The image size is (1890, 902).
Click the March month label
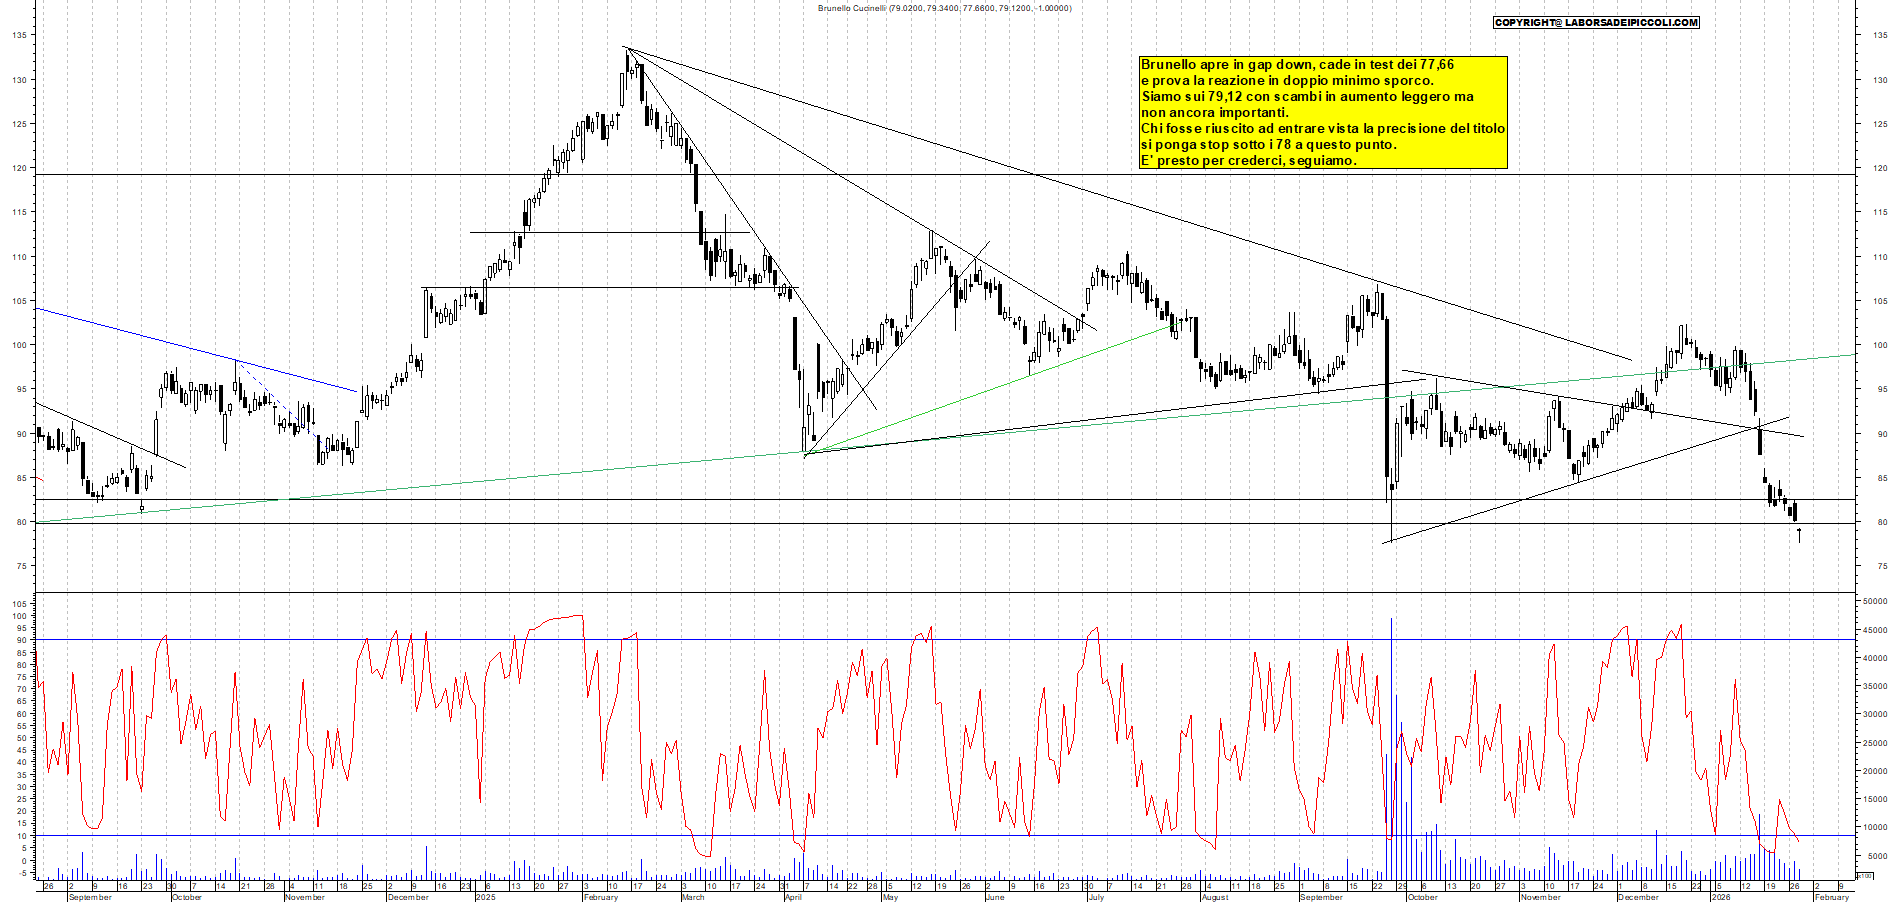(693, 897)
